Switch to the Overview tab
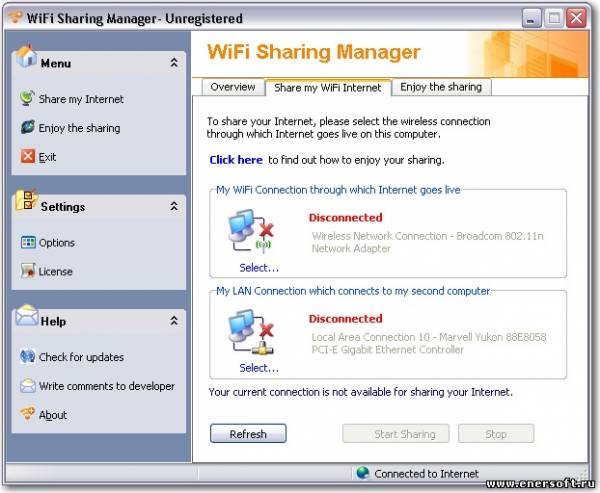The height and width of the screenshot is (493, 600). click(x=233, y=87)
